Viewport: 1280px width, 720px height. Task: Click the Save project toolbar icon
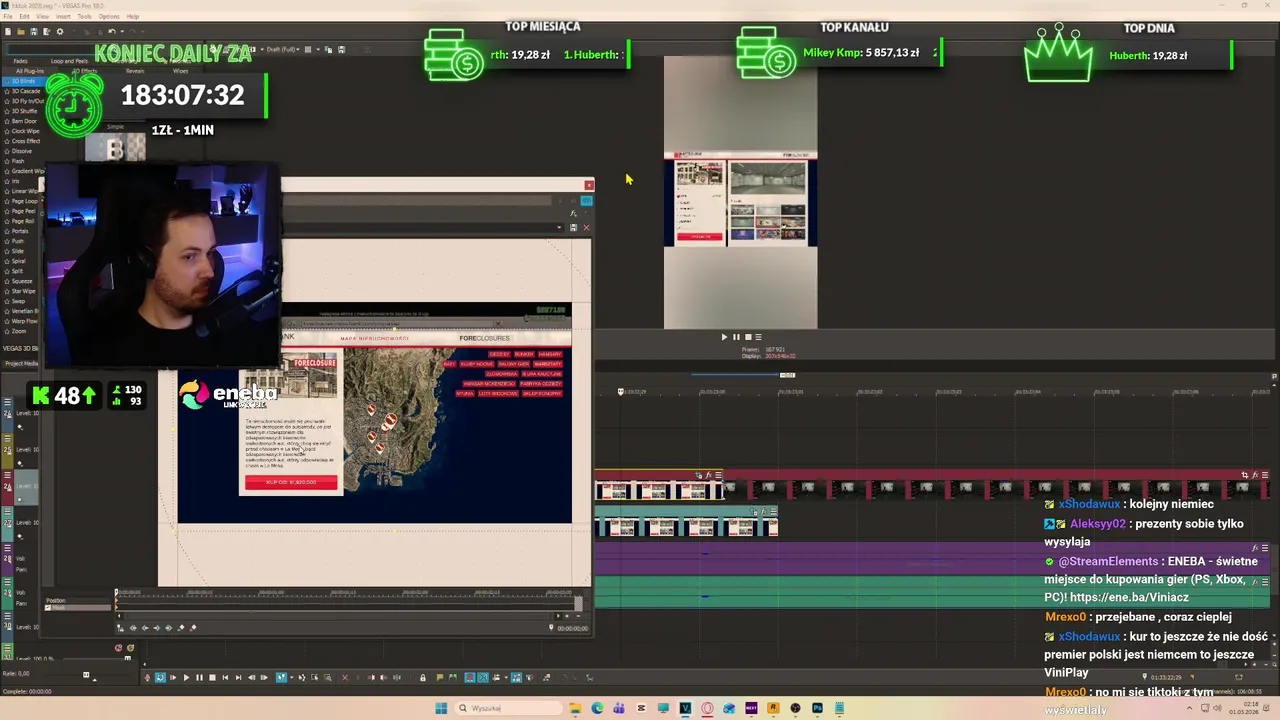coord(33,32)
